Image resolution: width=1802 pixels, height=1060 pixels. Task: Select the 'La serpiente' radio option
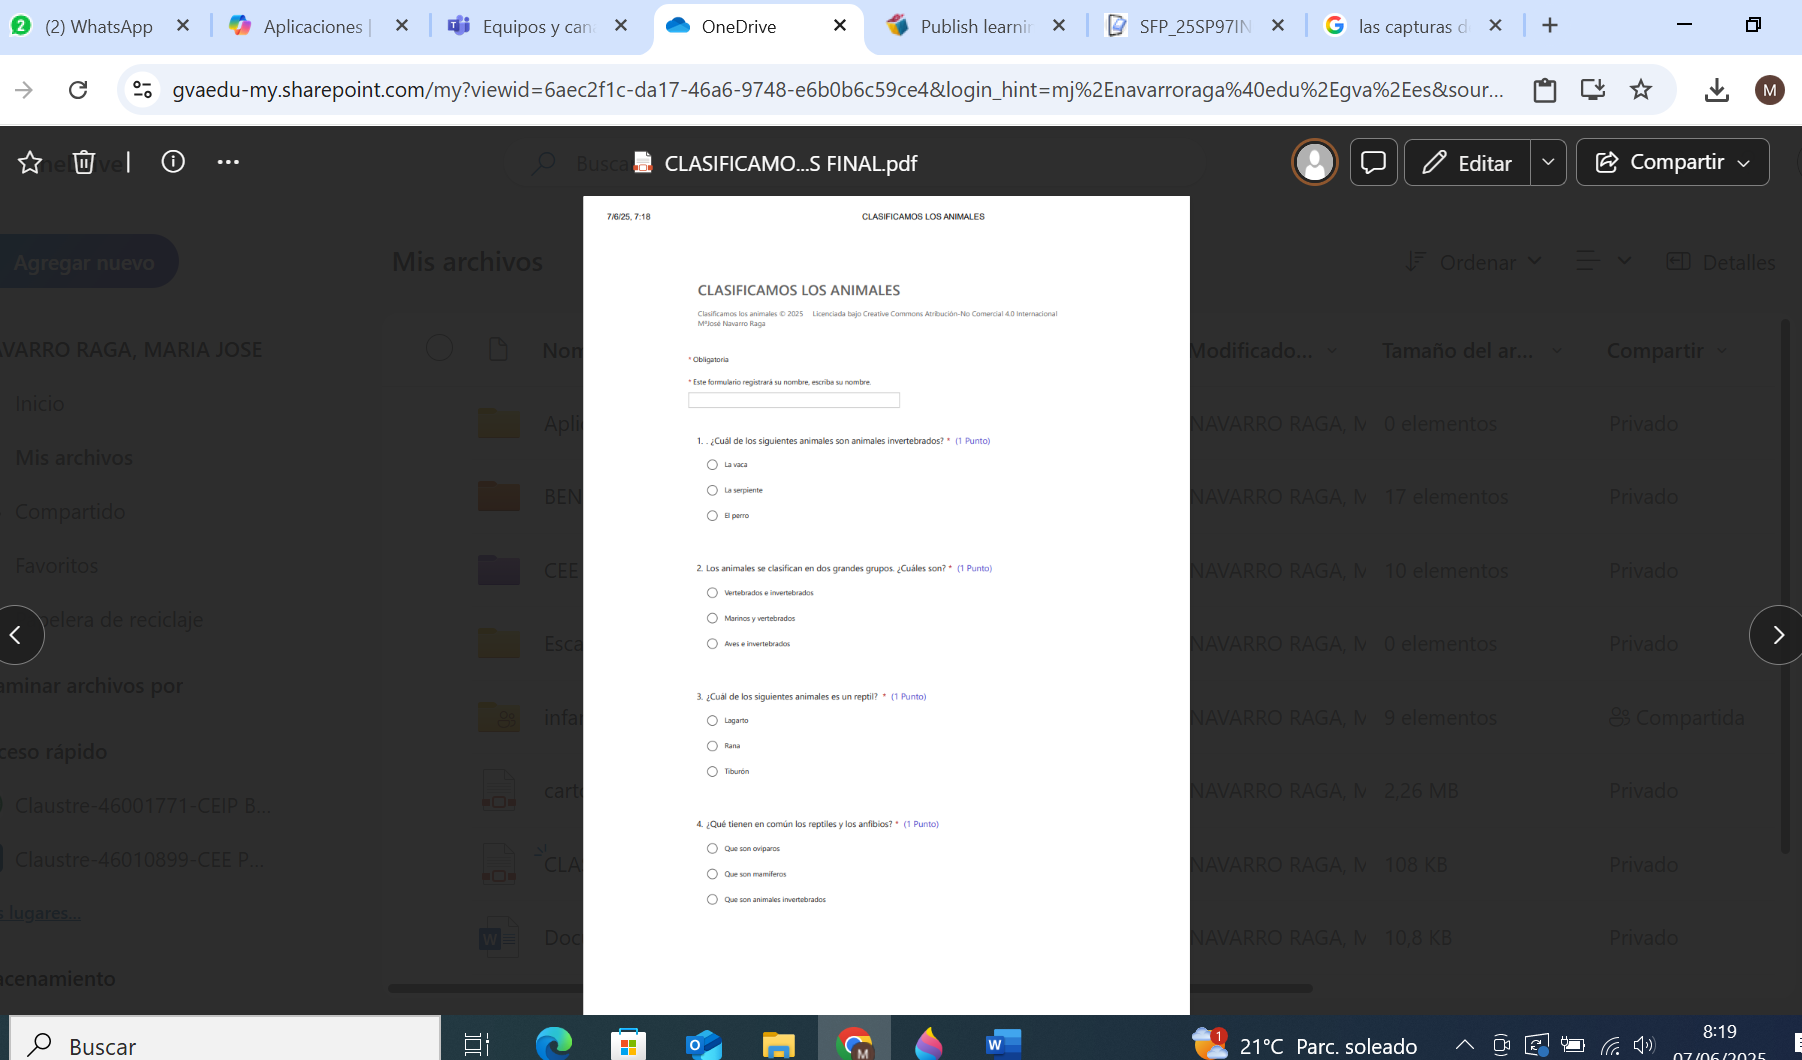[712, 490]
